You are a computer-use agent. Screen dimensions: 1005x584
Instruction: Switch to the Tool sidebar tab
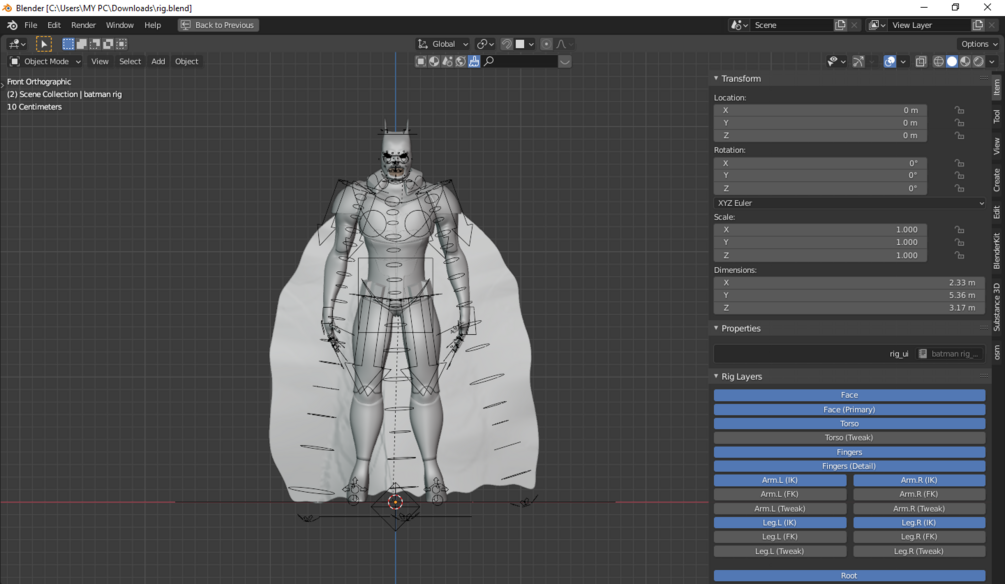[x=997, y=117]
